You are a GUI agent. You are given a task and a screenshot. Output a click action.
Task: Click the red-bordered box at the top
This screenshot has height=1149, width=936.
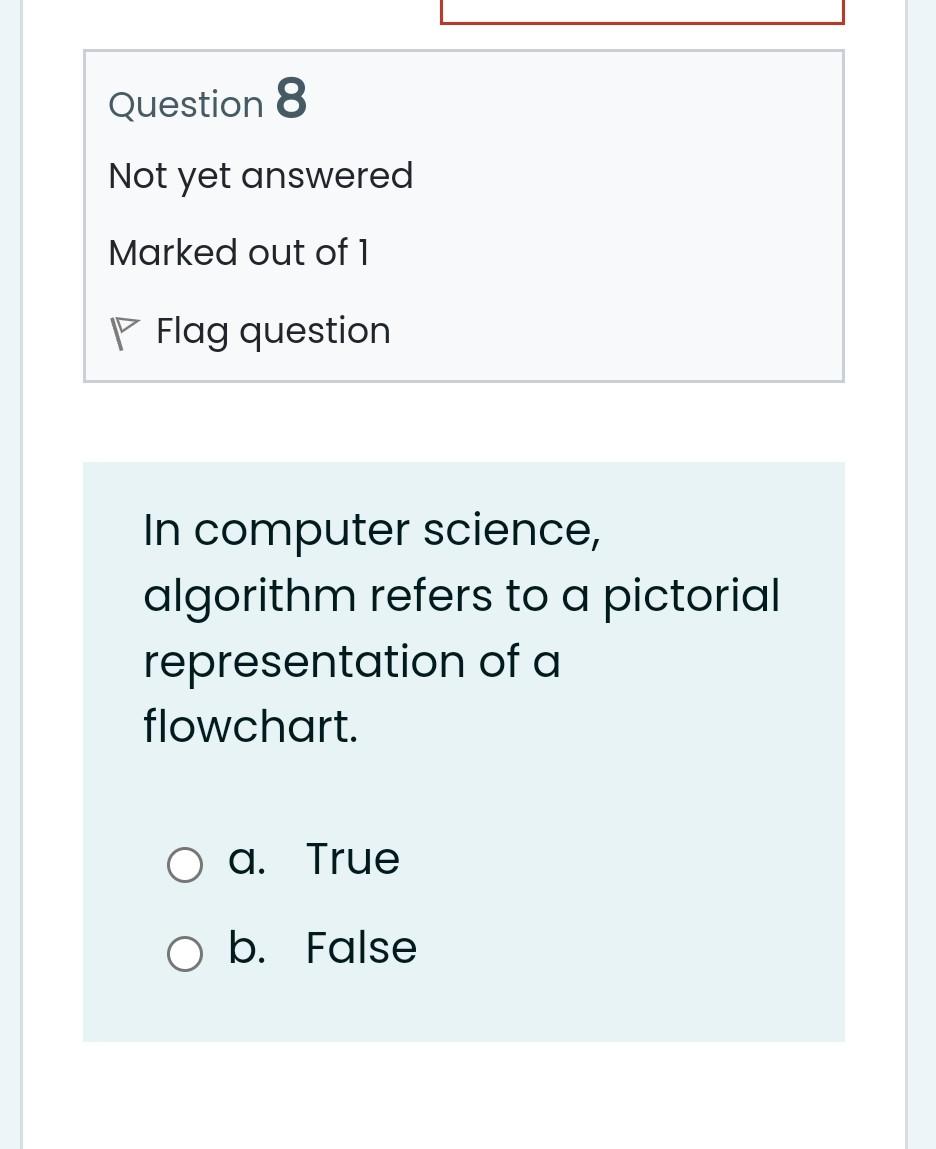(642, 11)
